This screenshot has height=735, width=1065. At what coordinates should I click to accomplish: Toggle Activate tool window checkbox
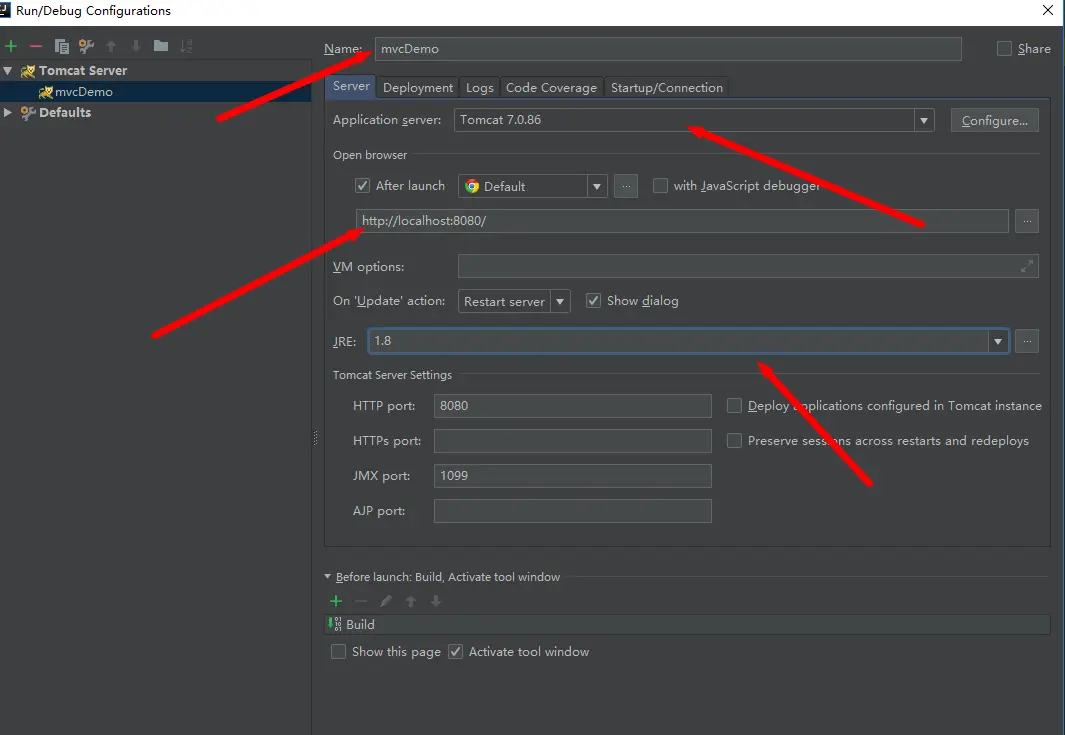[x=456, y=651]
